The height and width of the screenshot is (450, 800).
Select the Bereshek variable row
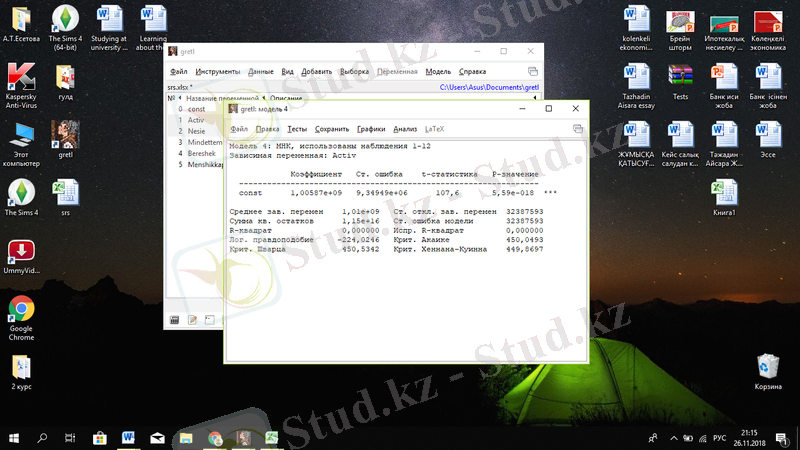(203, 153)
